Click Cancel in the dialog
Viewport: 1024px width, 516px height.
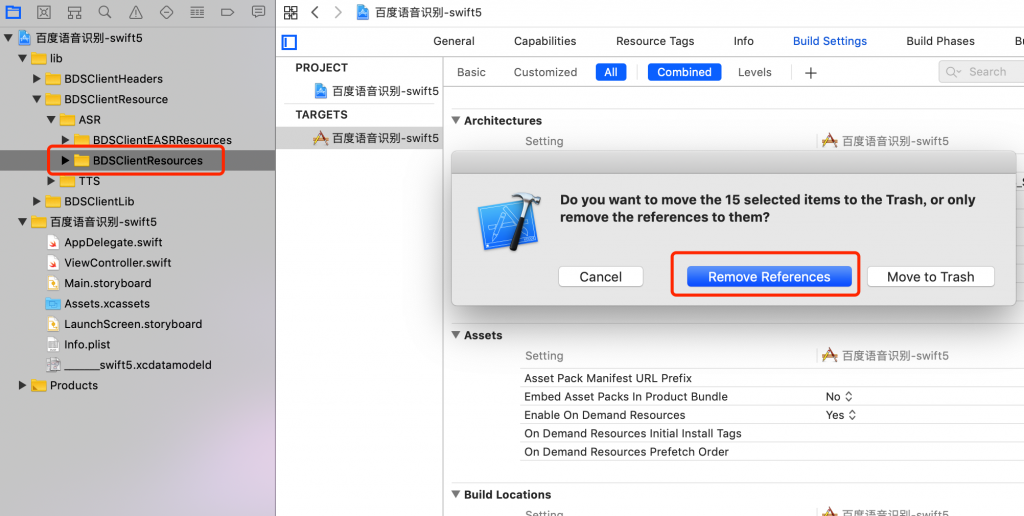(600, 277)
